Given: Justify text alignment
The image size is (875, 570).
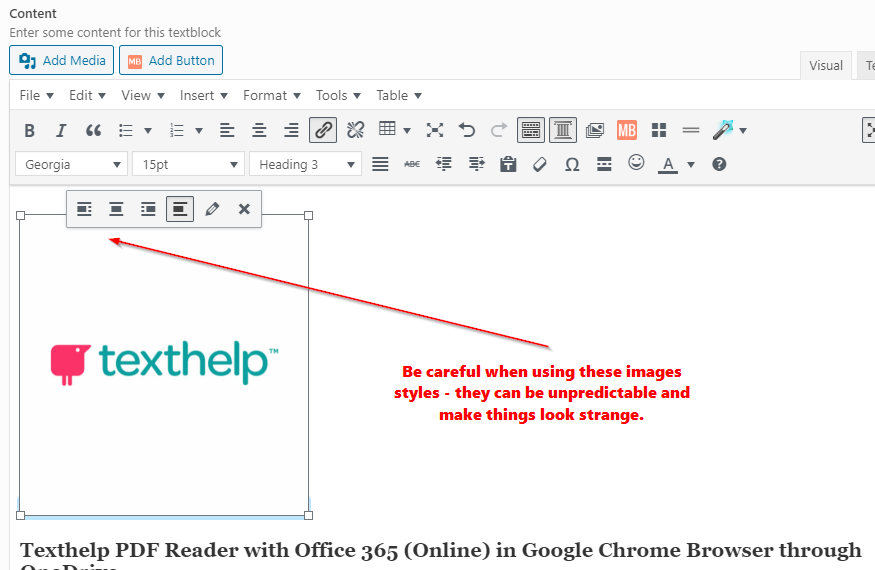Looking at the screenshot, I should tap(380, 164).
